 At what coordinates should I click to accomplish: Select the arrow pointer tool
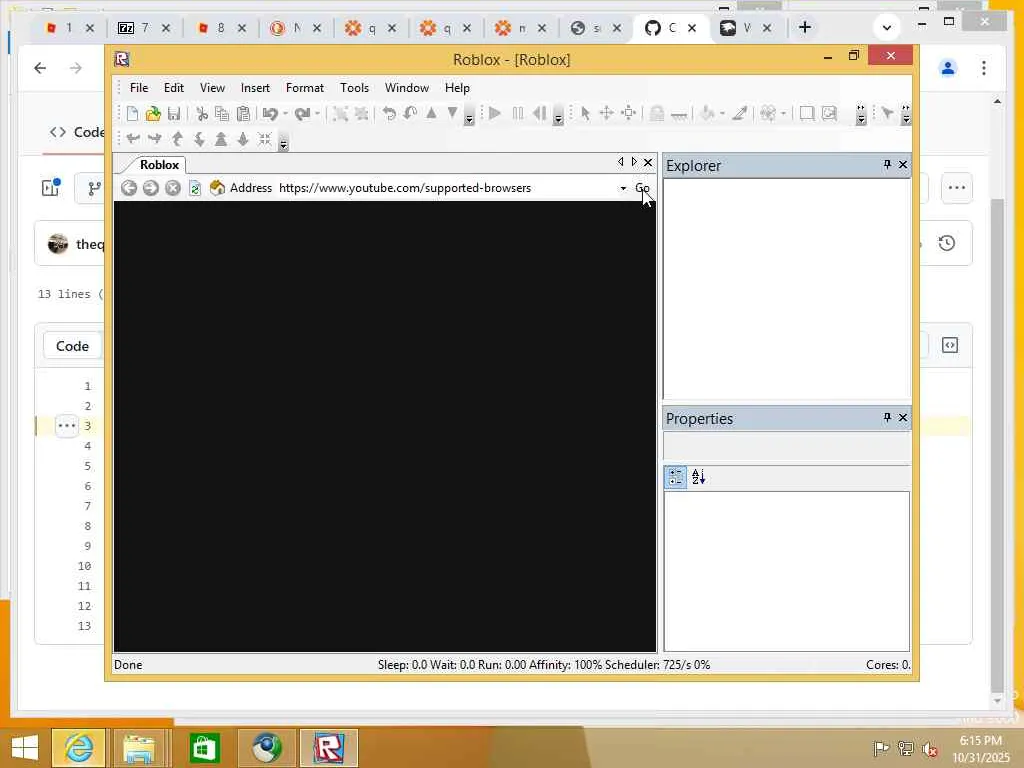[585, 114]
